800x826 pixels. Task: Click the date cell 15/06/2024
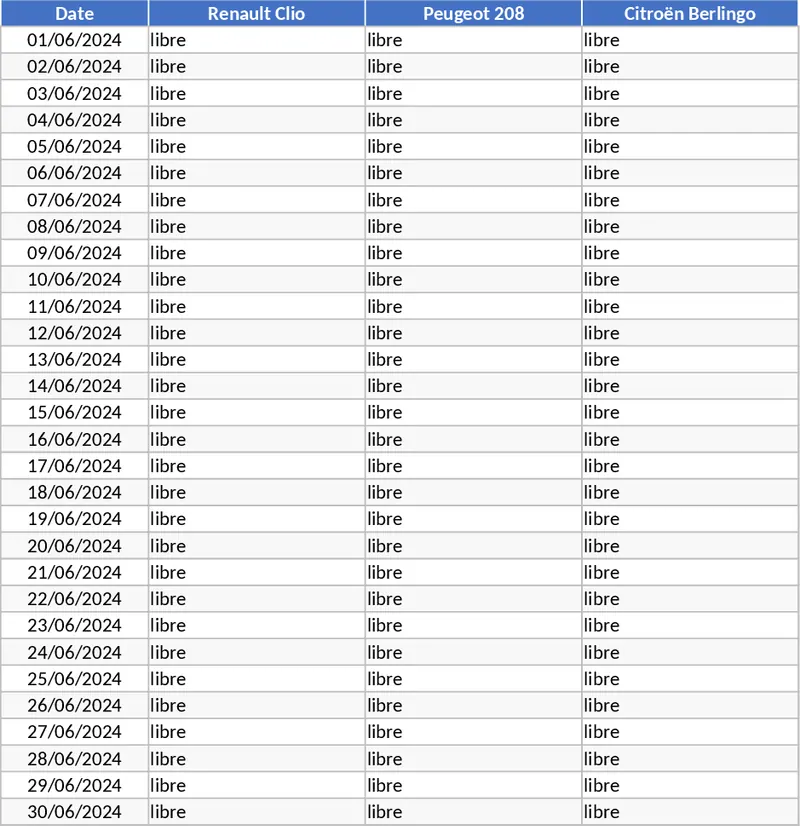click(75, 412)
